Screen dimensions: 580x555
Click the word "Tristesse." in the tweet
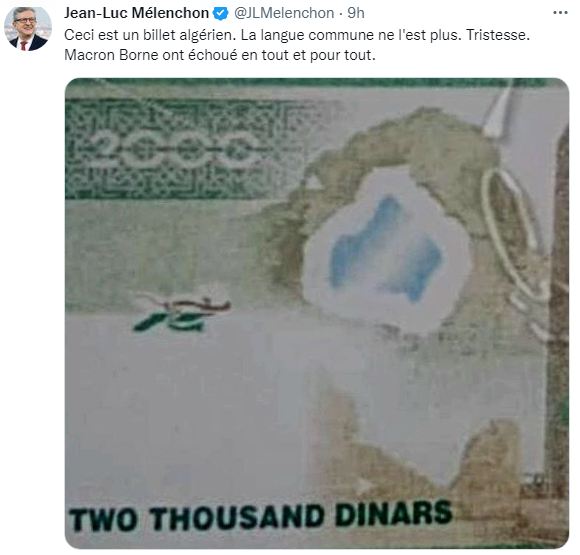498,35
